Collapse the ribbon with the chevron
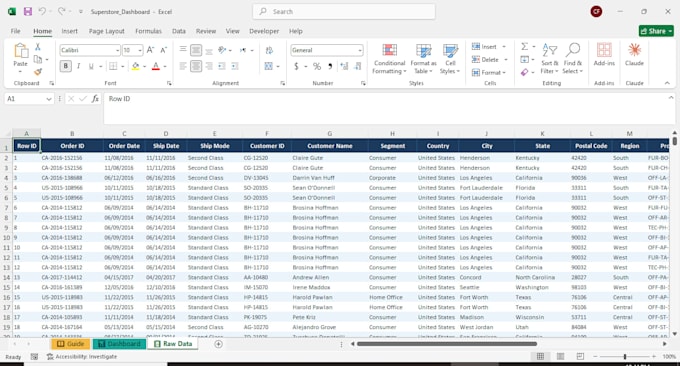680x366 pixels. click(x=667, y=83)
